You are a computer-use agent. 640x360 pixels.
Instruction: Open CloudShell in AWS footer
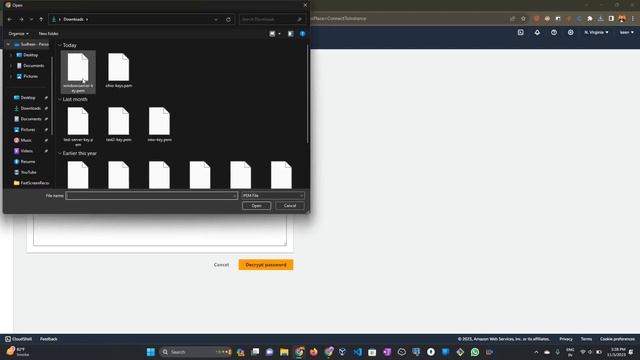click(18, 339)
